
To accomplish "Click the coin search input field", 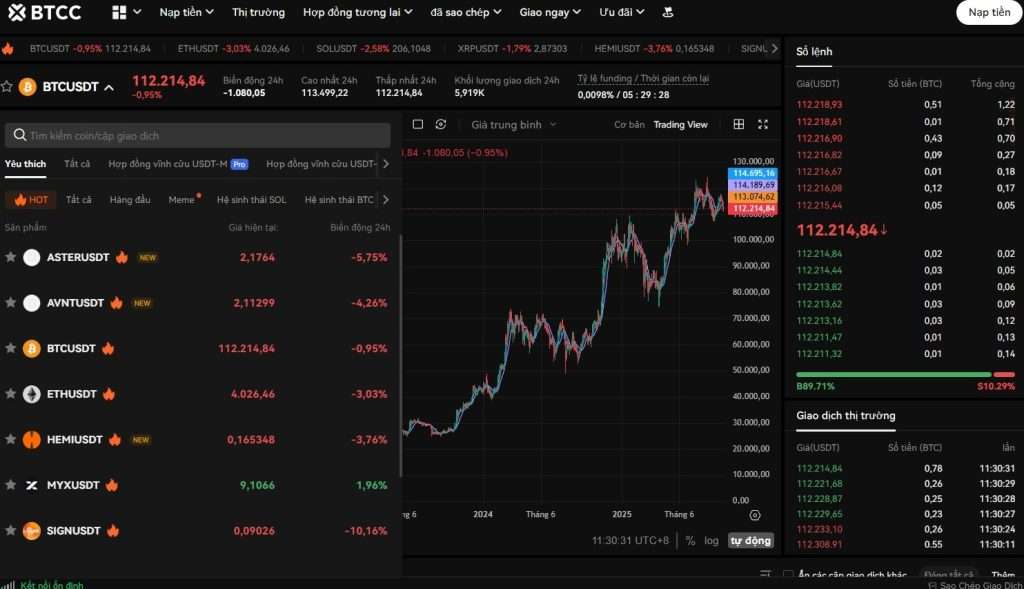I will (x=198, y=135).
